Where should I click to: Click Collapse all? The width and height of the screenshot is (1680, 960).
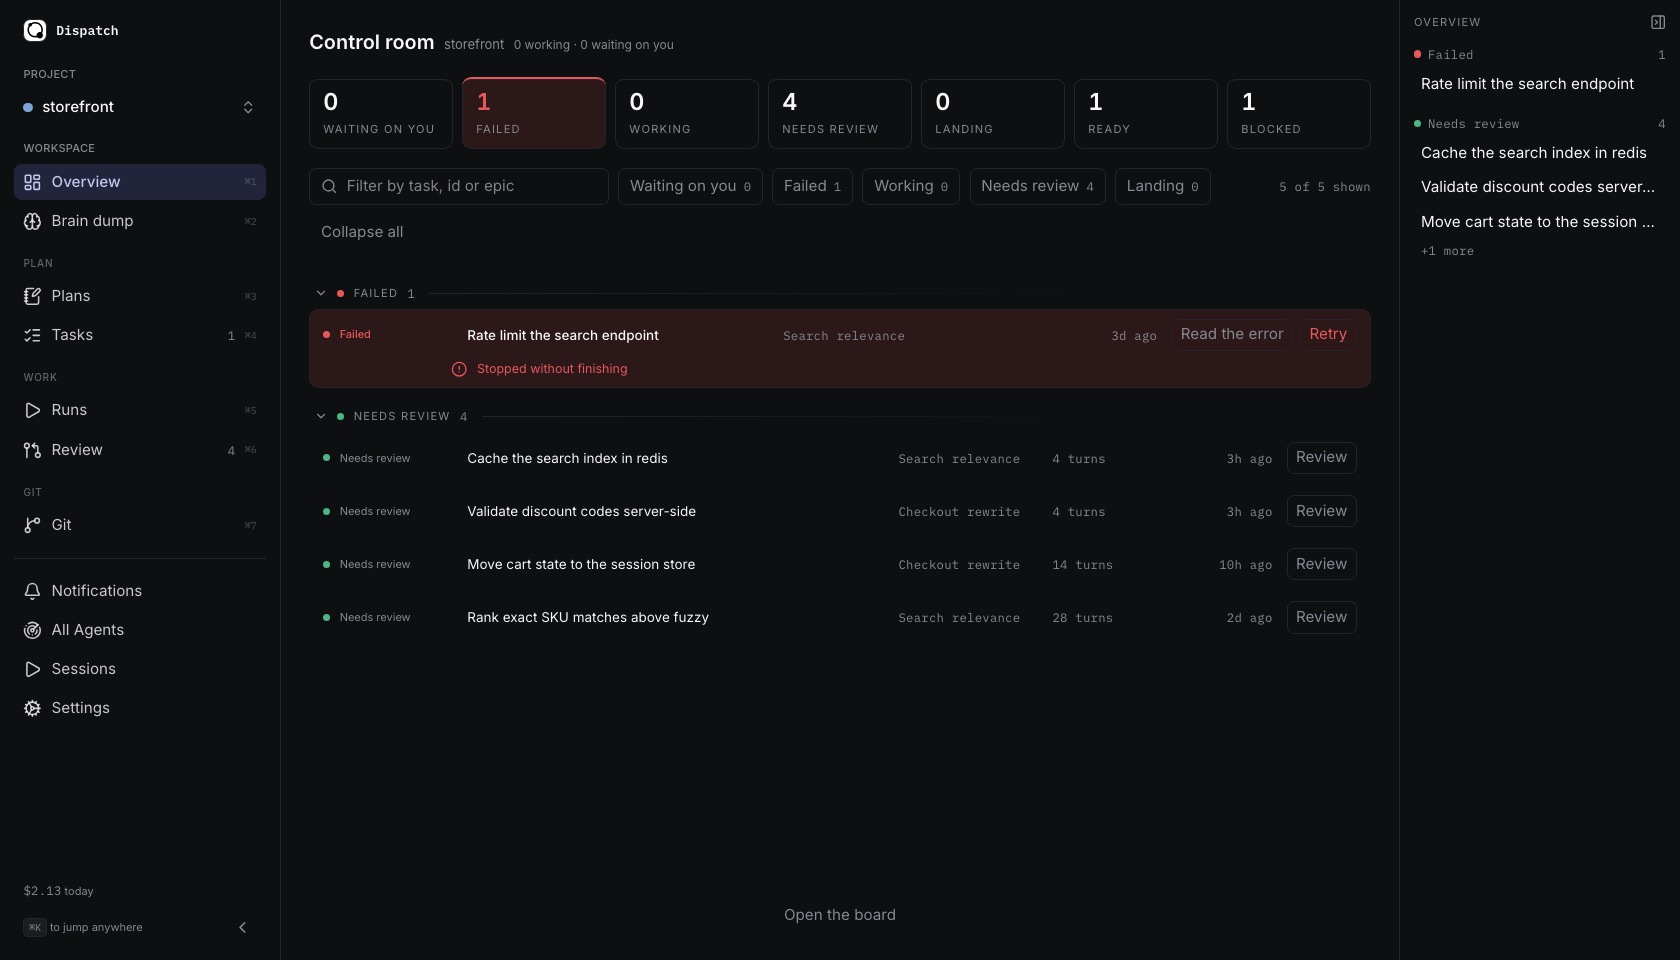(362, 232)
